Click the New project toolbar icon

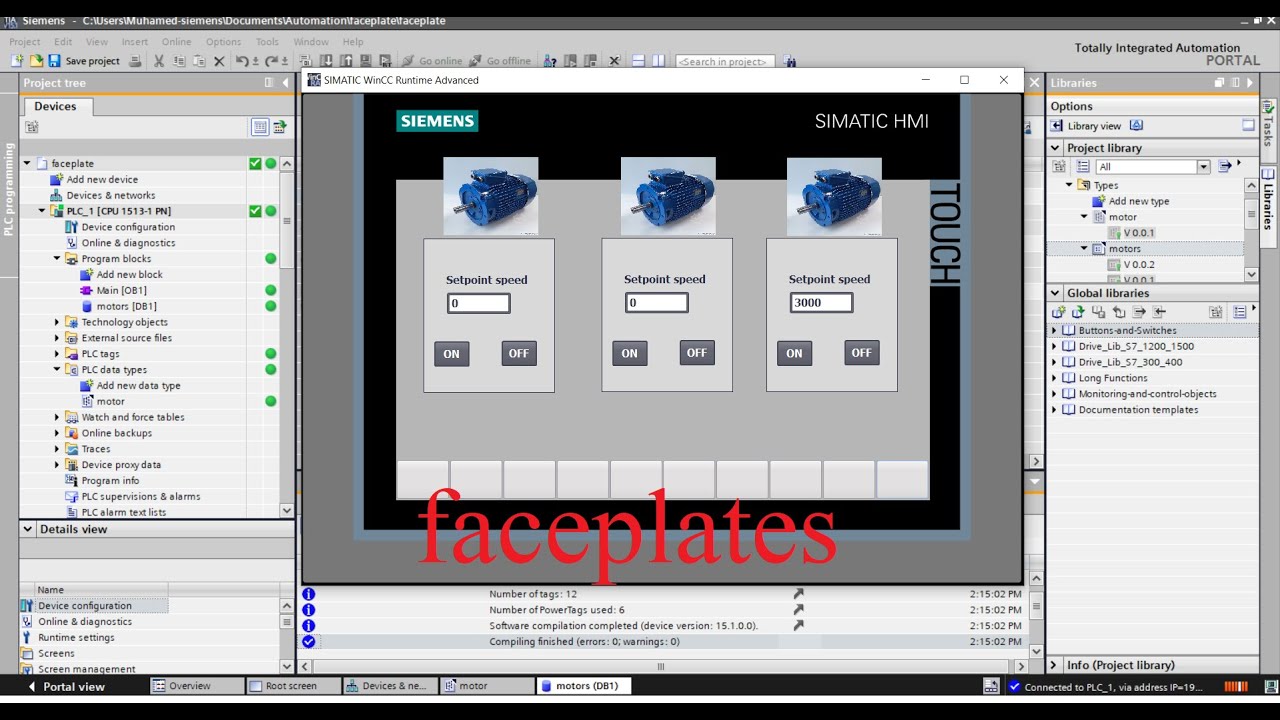(17, 61)
